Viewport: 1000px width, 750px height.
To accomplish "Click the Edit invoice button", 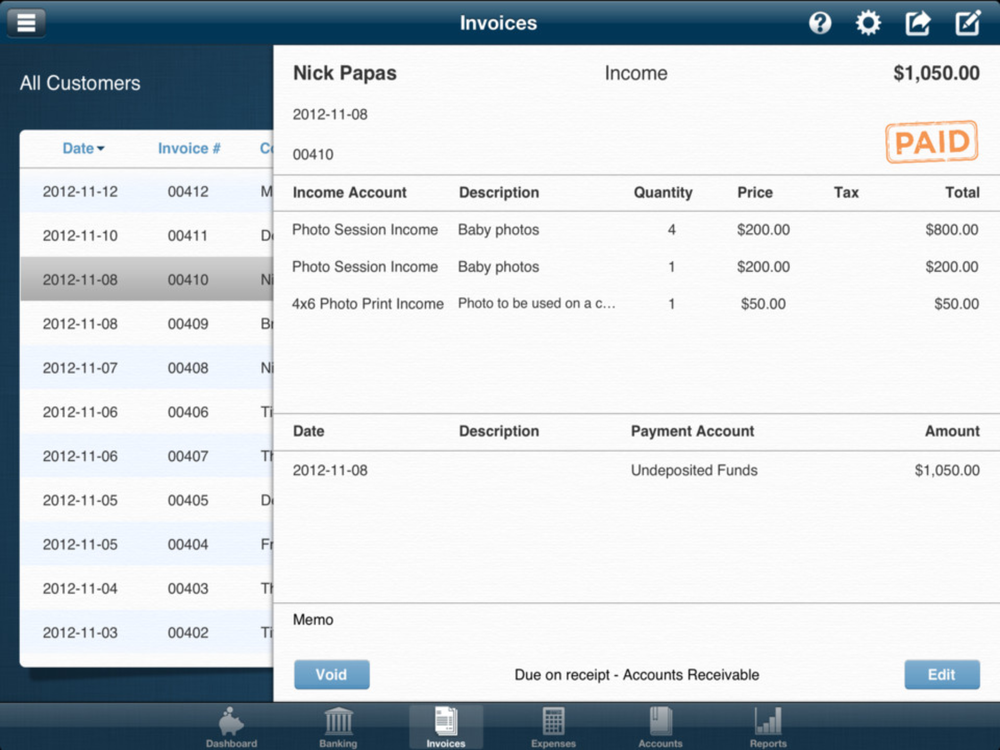I will (941, 675).
